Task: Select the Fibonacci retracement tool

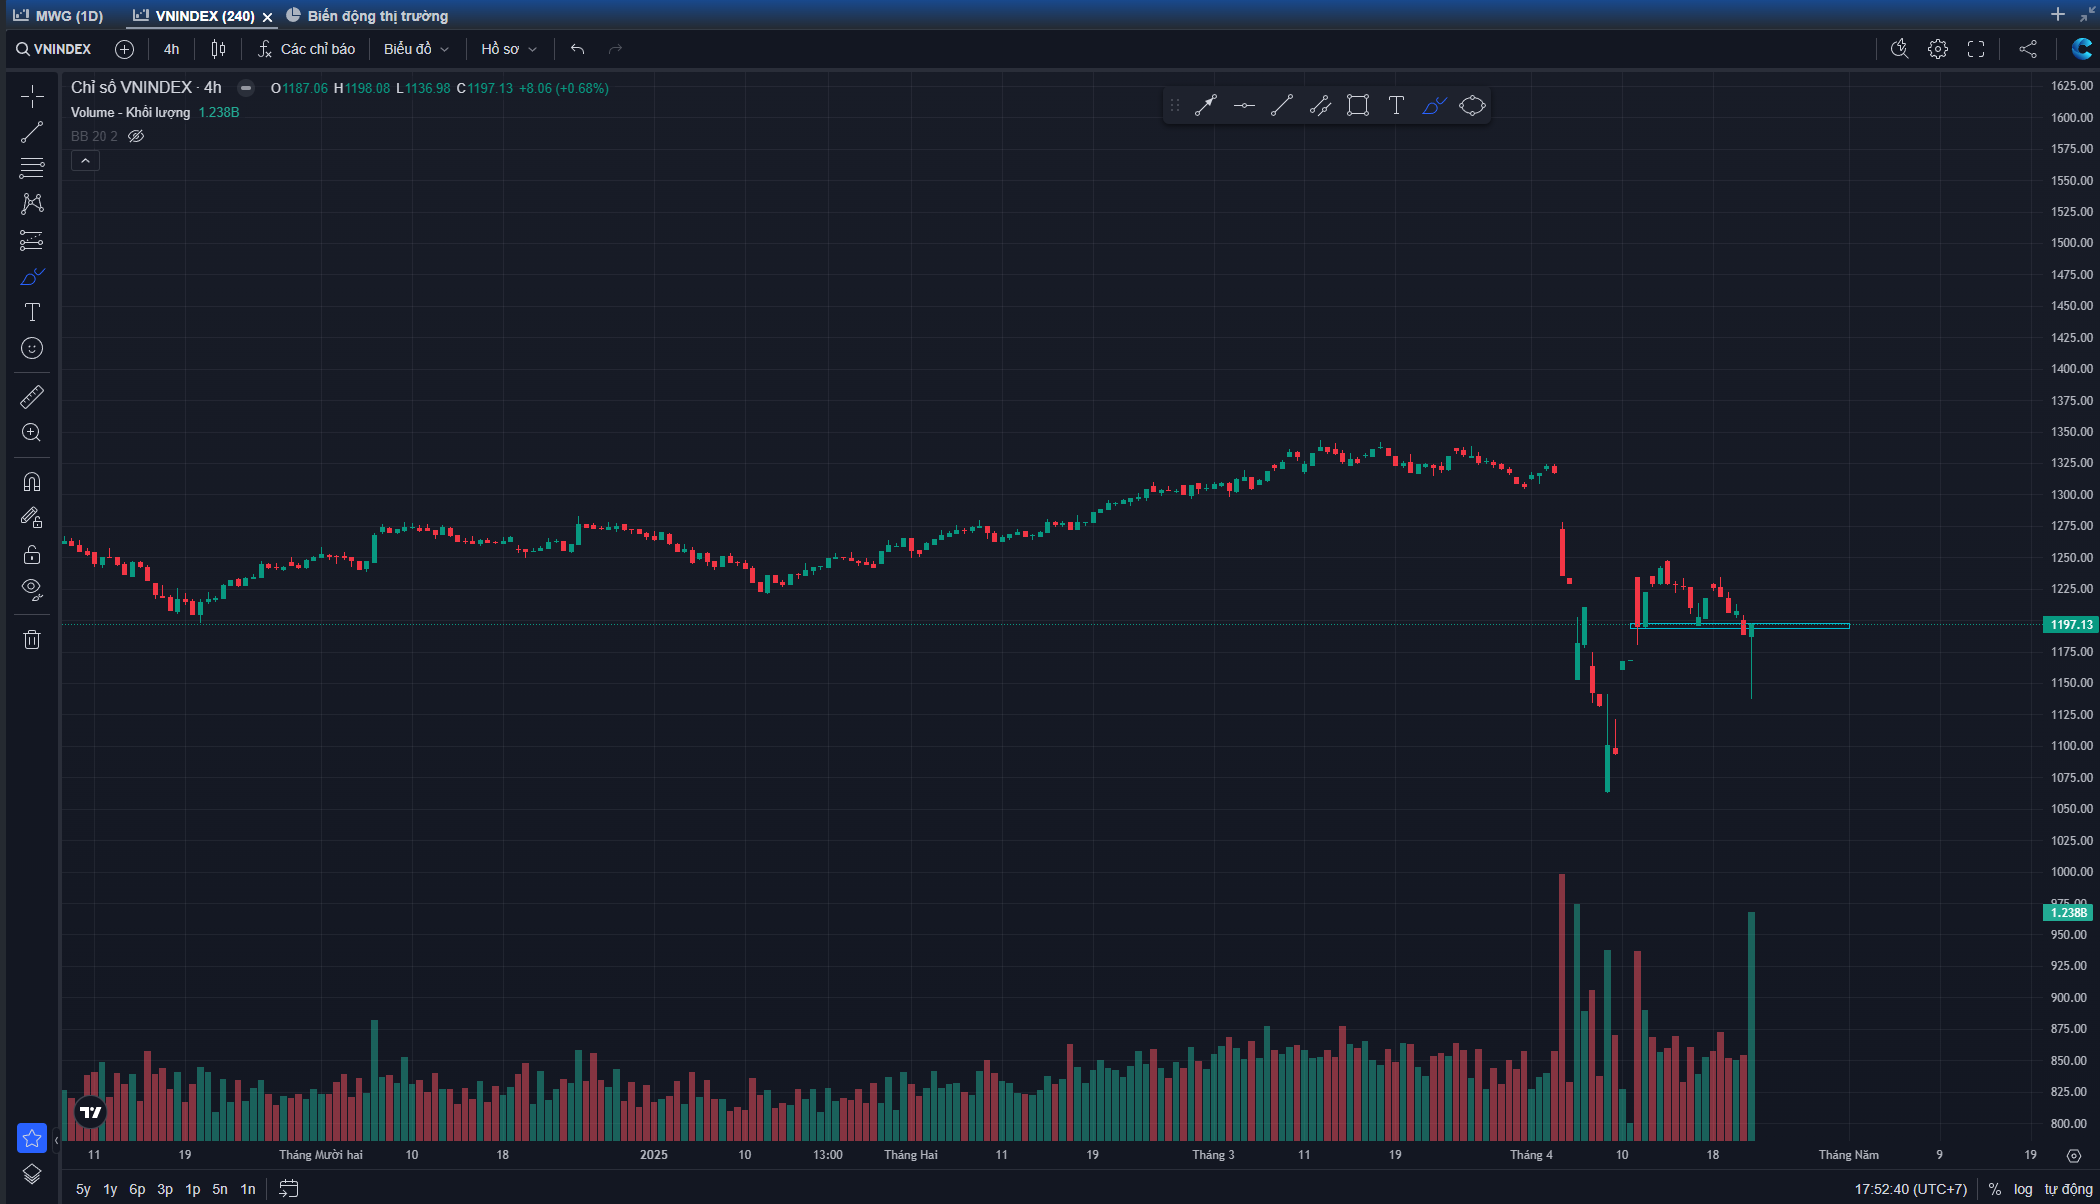Action: tap(32, 168)
